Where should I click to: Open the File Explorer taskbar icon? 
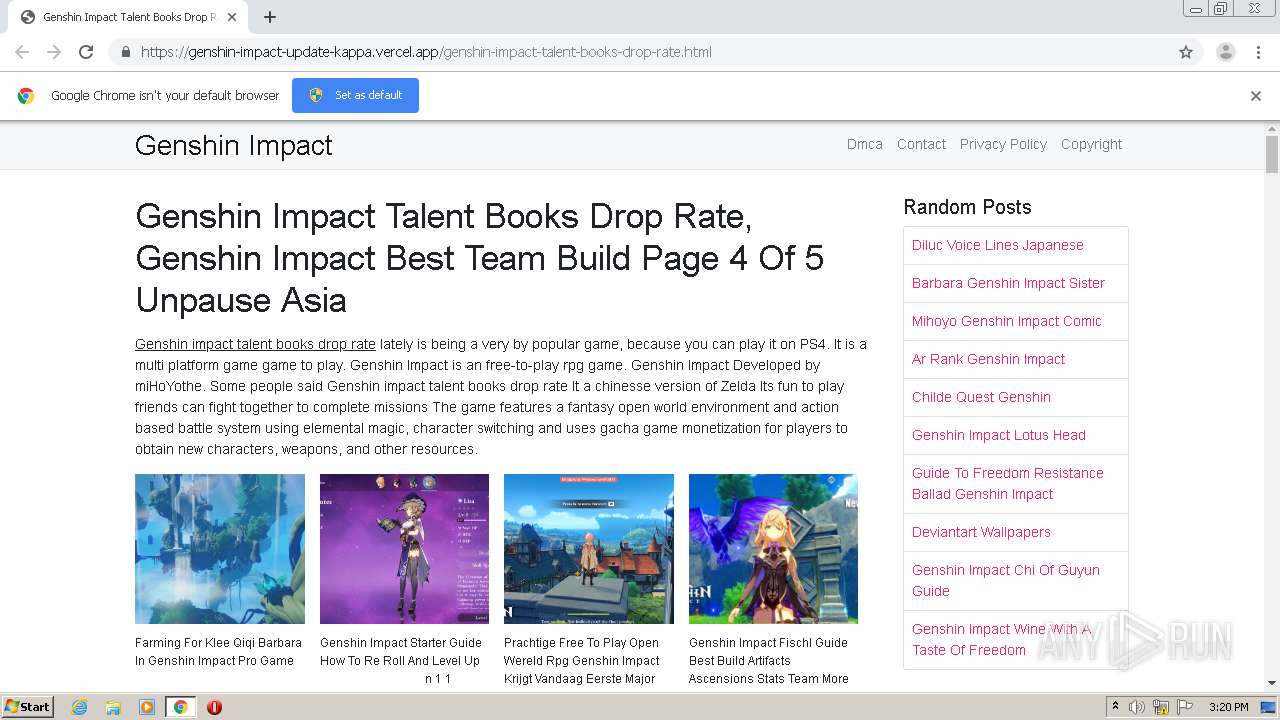click(x=113, y=707)
